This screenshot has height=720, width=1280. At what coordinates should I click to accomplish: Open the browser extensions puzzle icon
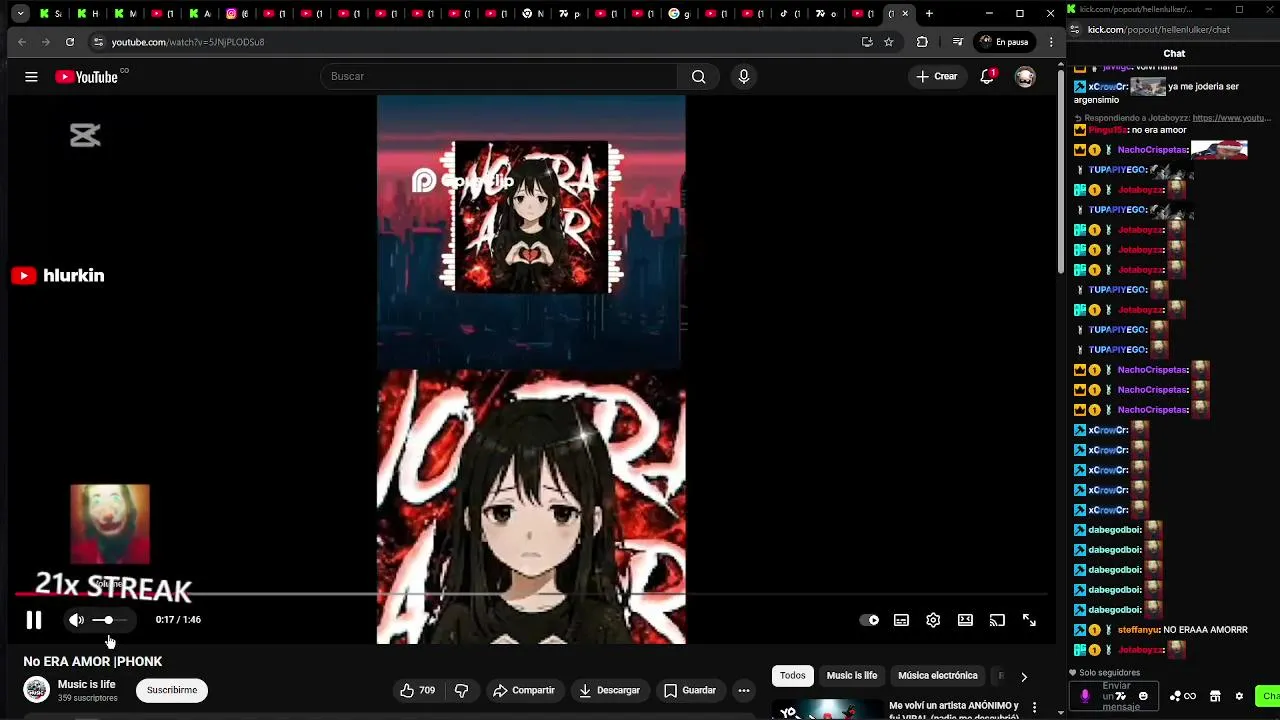922,42
